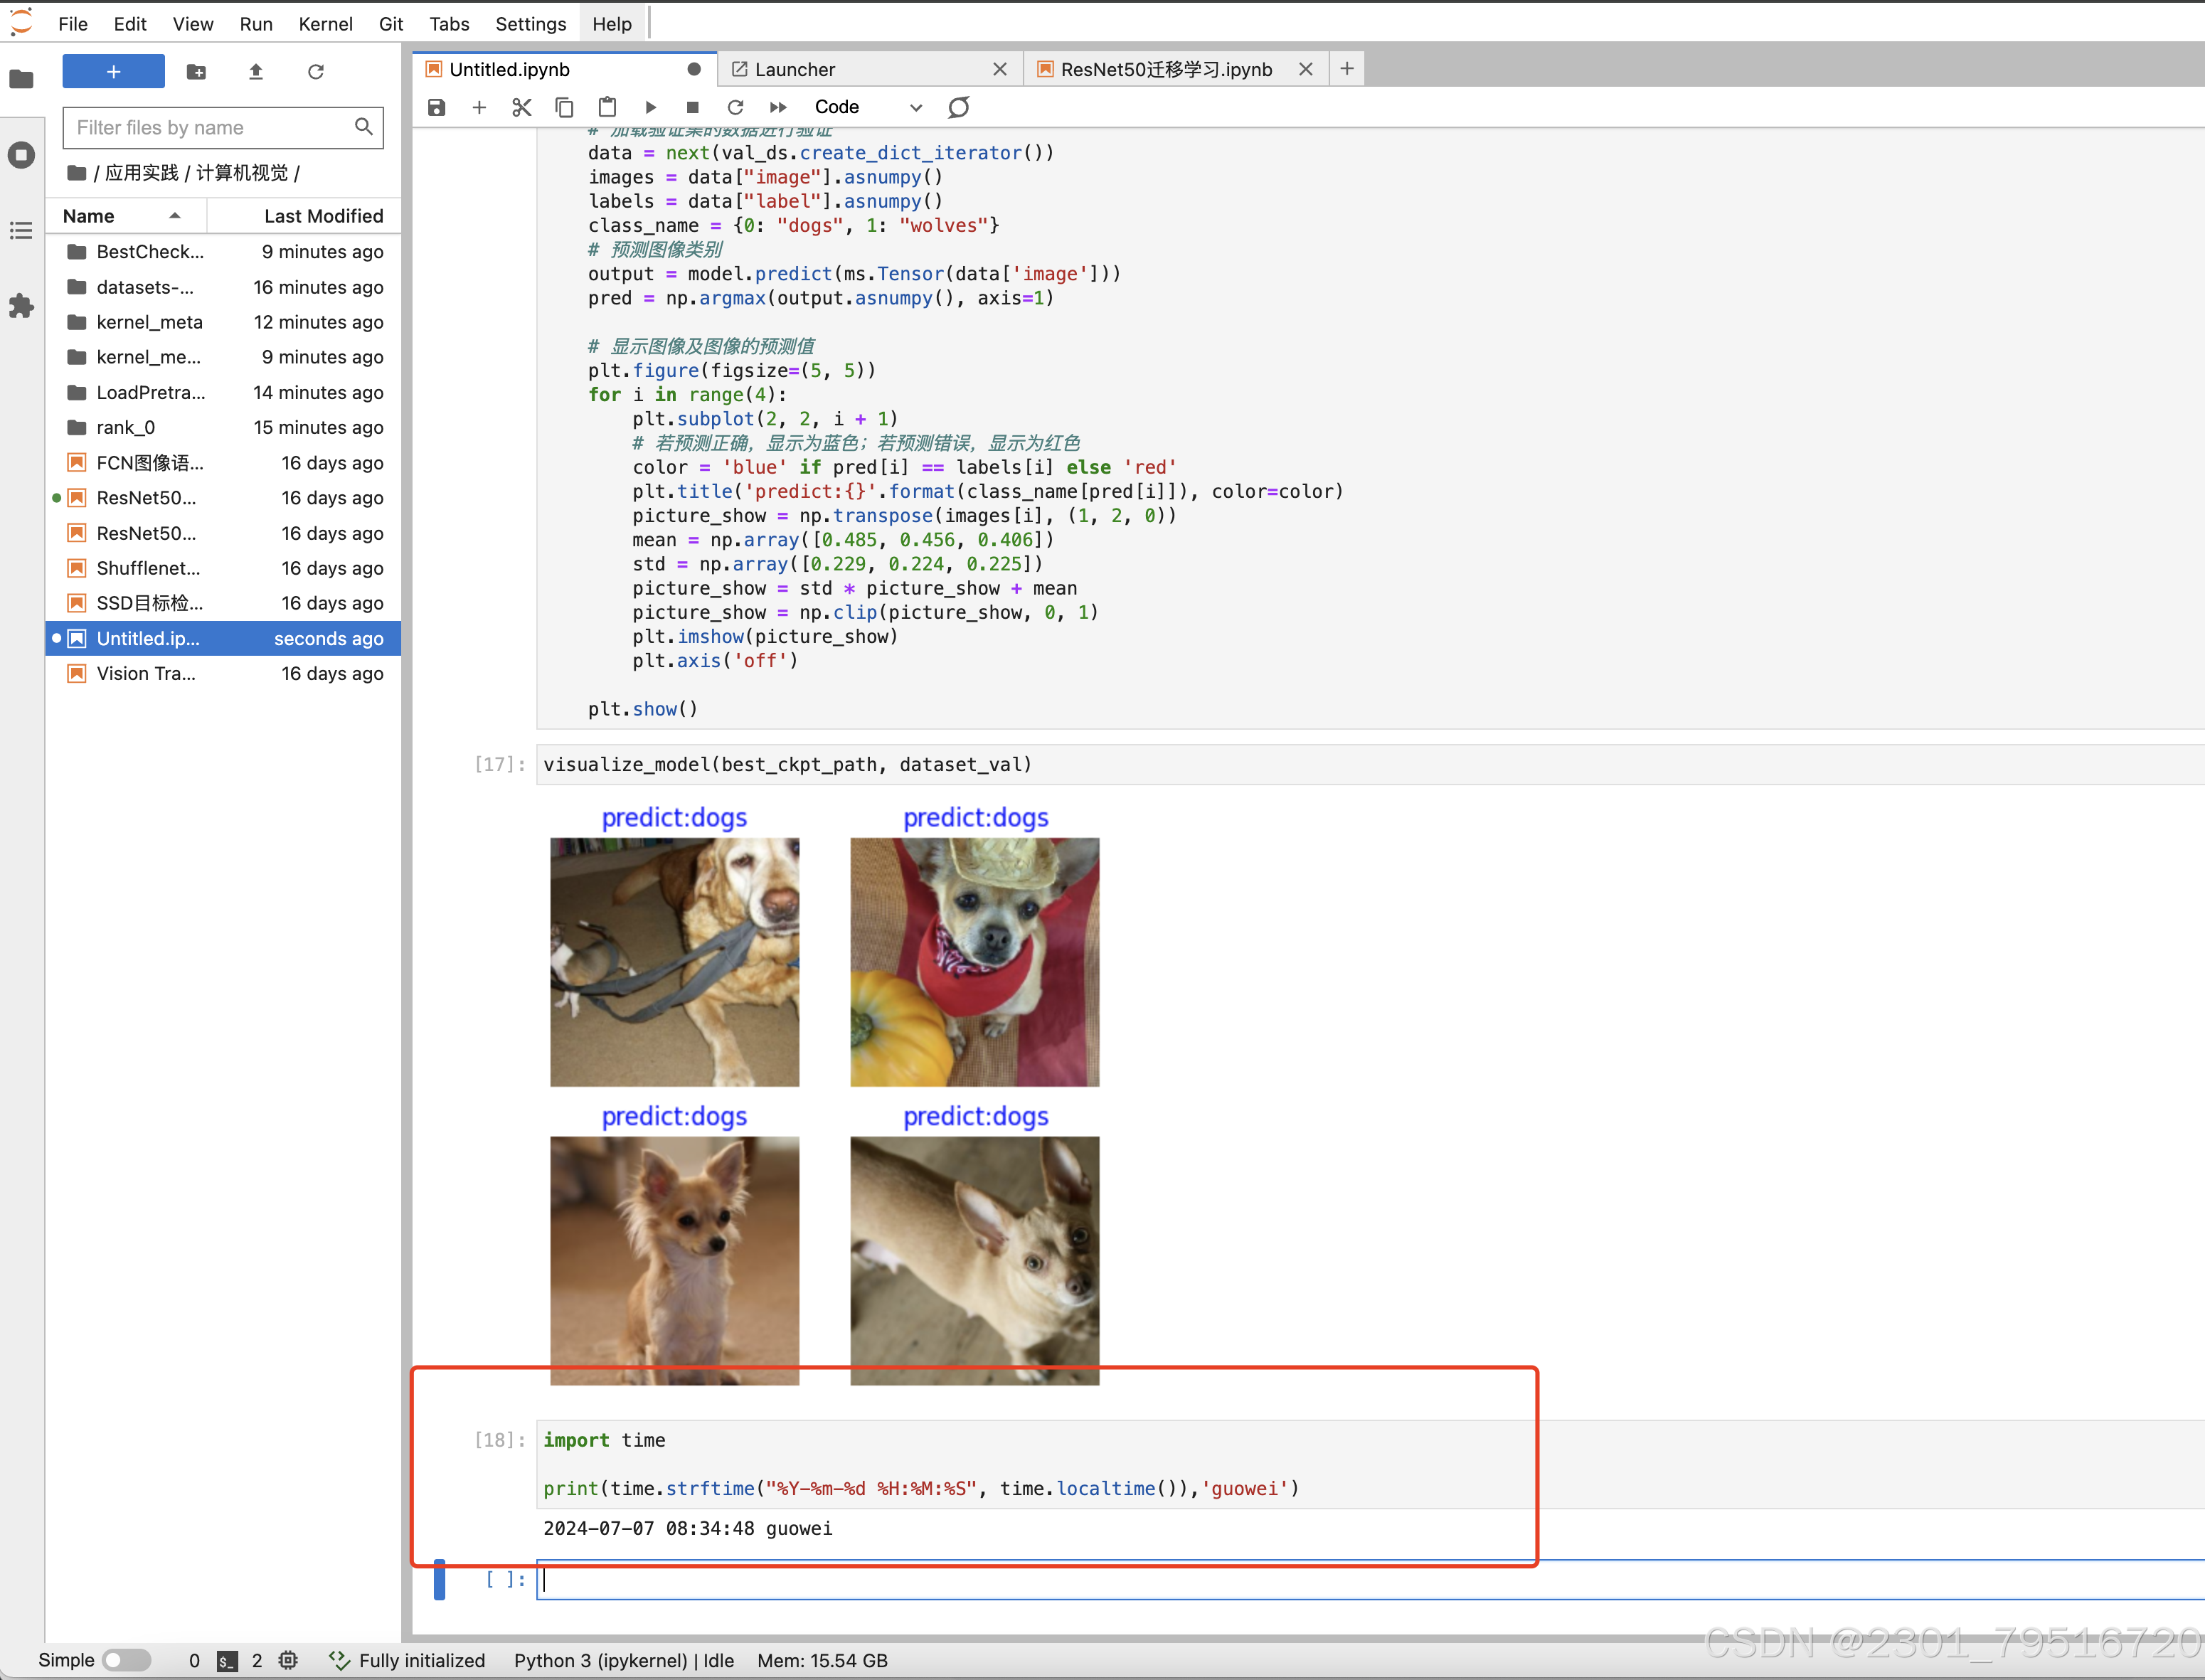Click the Run selected cell play button

coord(650,107)
